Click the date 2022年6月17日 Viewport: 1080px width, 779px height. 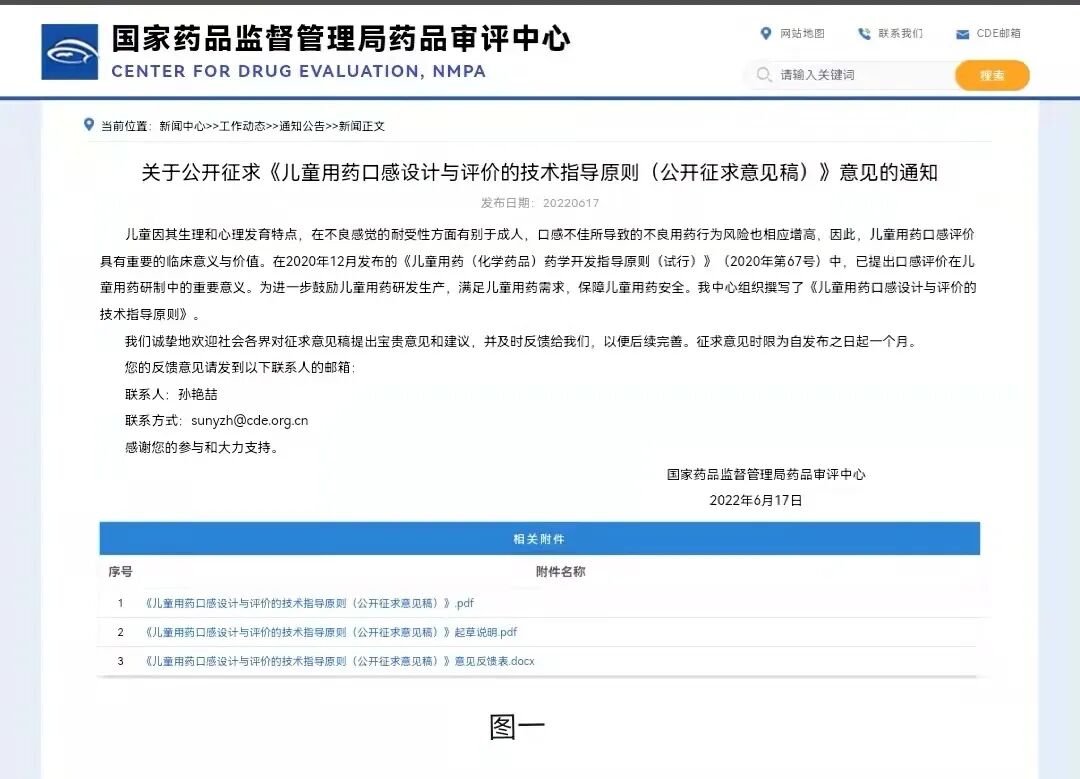pos(756,500)
